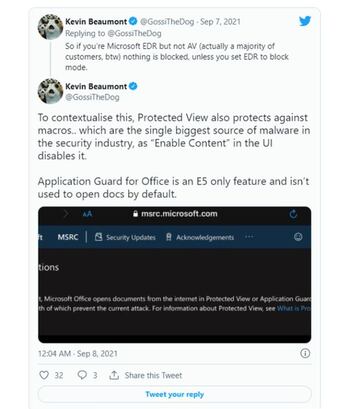Screen dimensions: 360x409
Task: Click the share upload arrow icon
Action: point(114,375)
